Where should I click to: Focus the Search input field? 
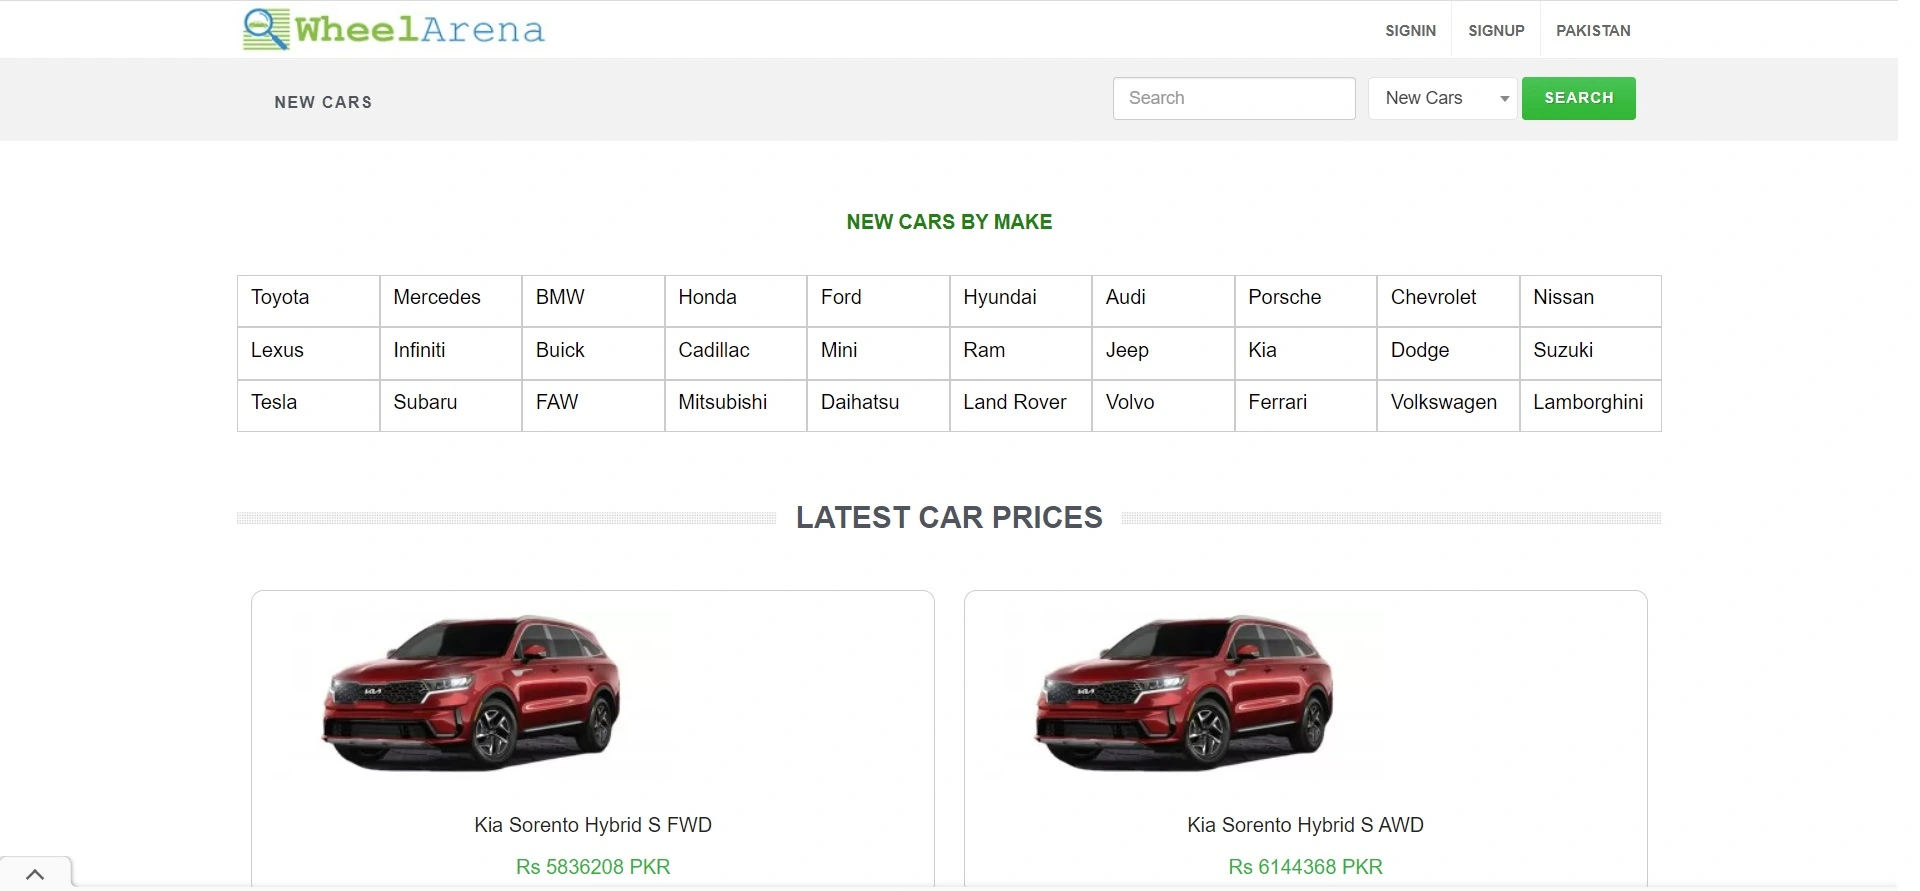coord(1234,98)
